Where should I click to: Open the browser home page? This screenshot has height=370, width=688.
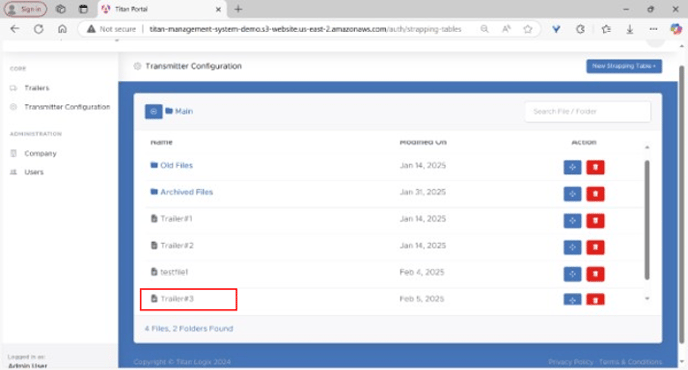point(62,29)
